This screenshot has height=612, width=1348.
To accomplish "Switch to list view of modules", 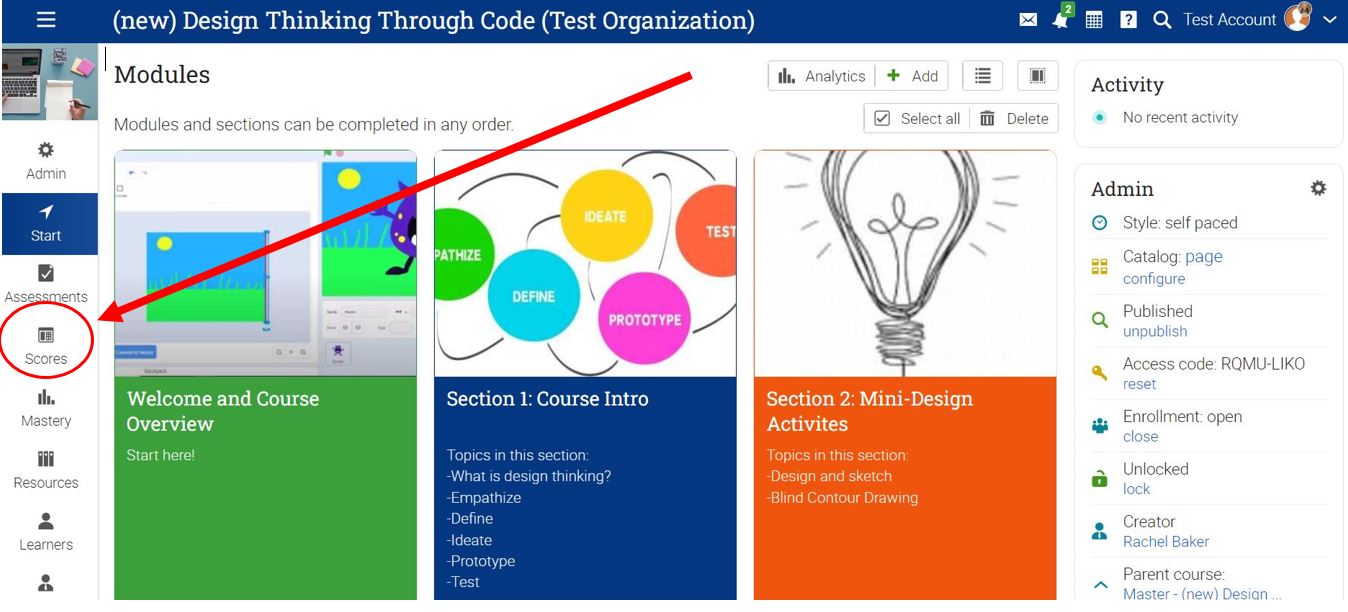I will point(983,76).
